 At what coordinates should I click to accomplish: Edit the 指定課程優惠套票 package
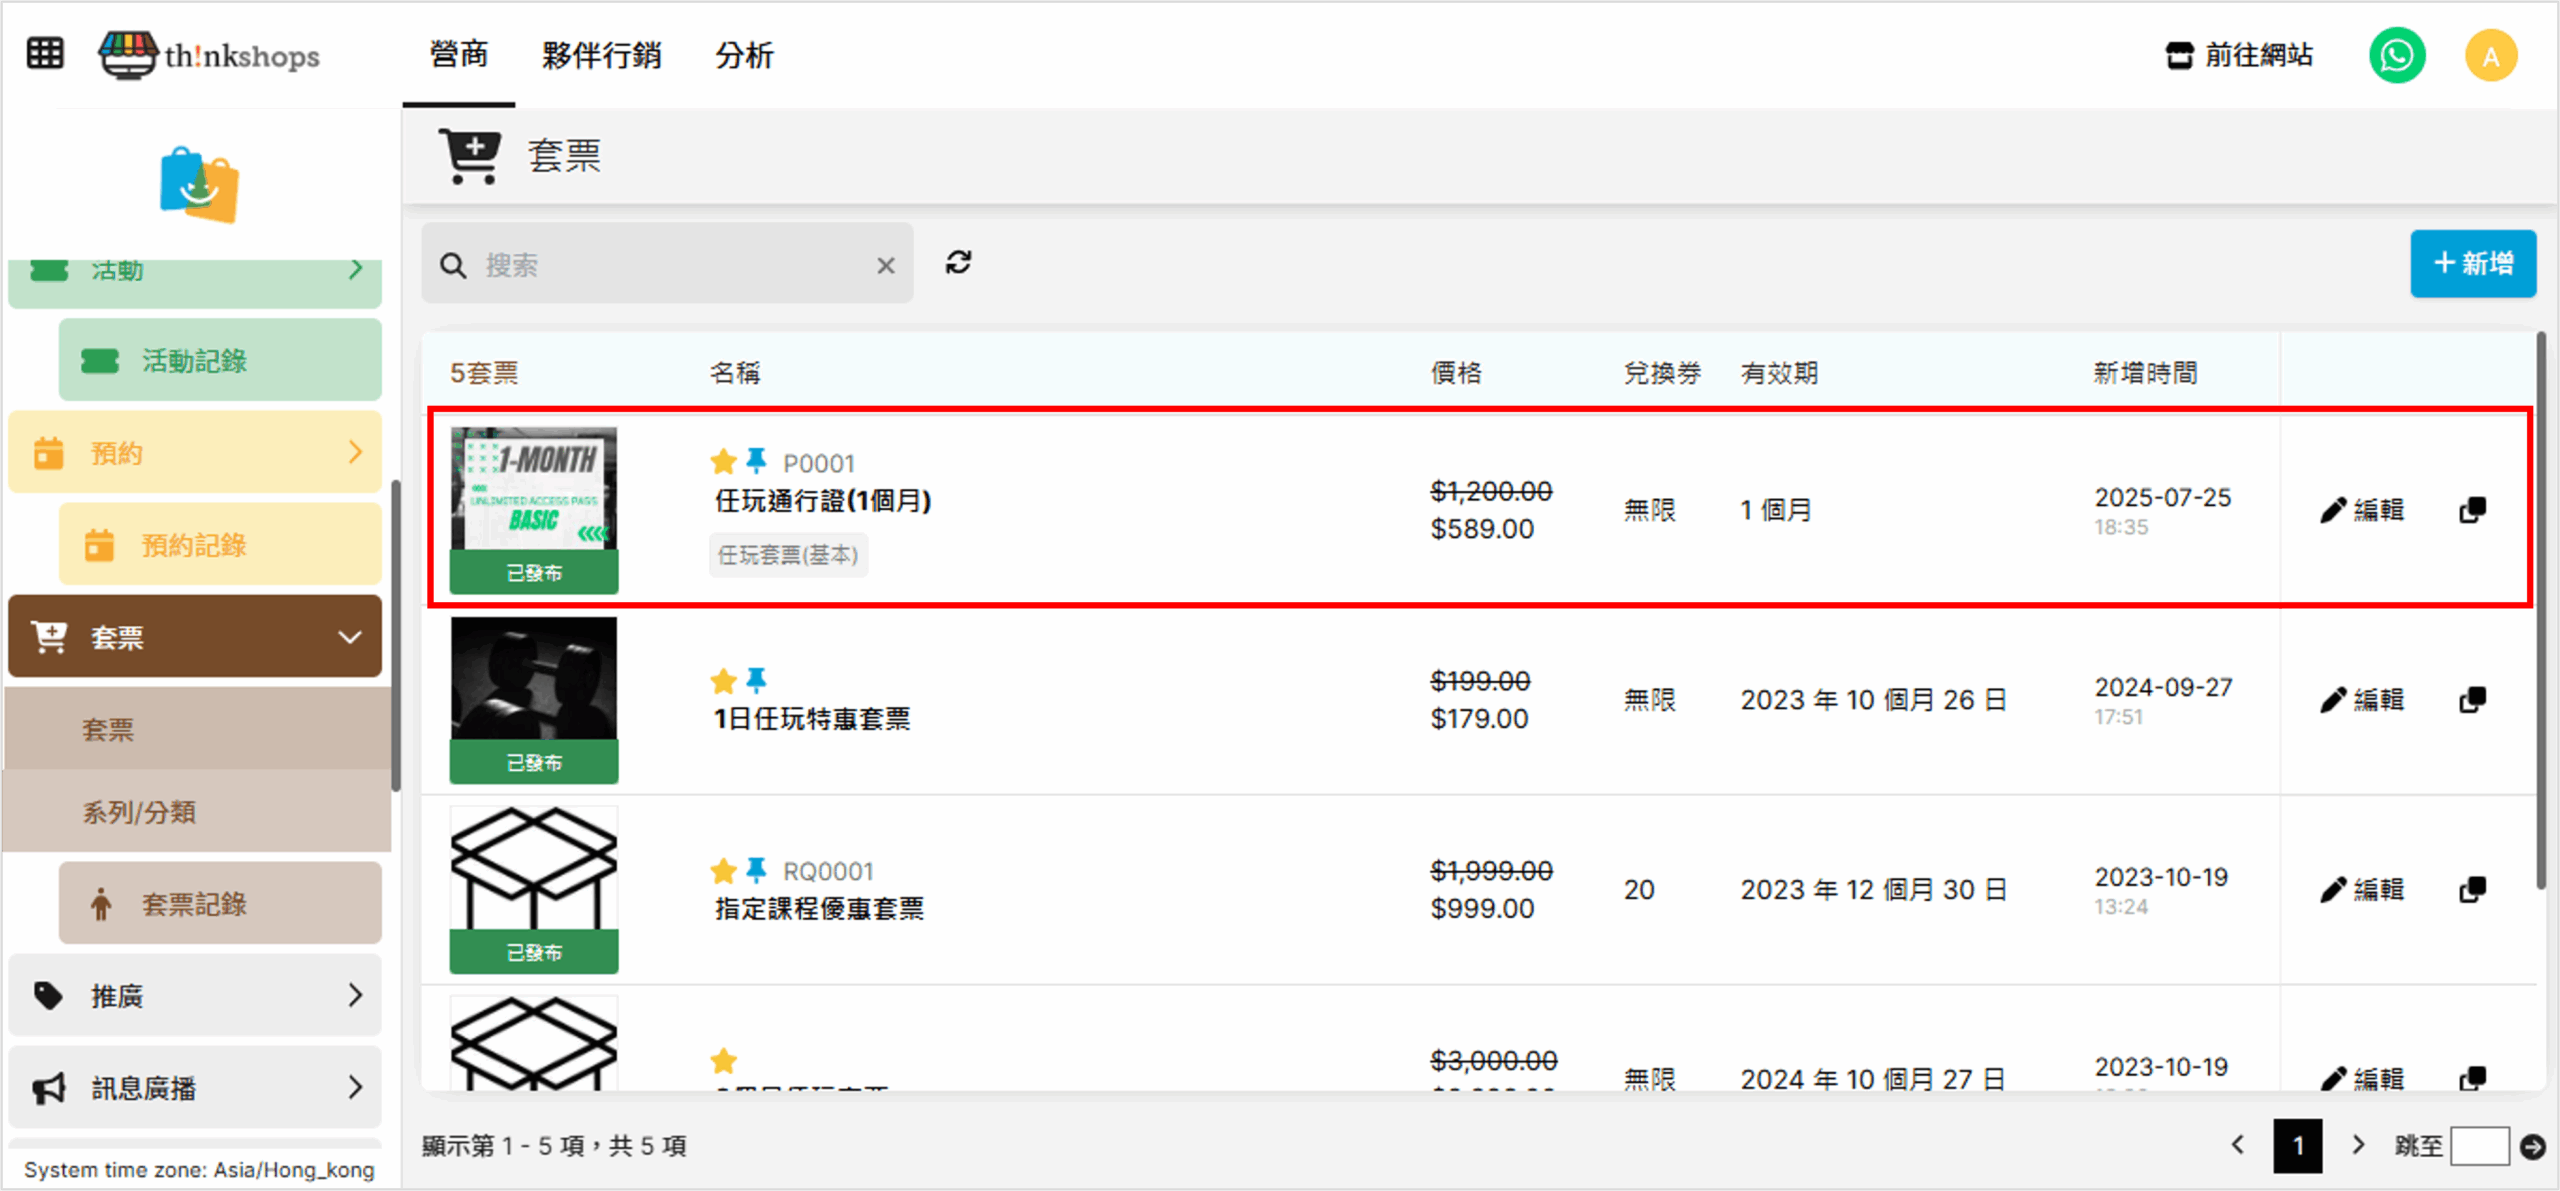click(2362, 890)
